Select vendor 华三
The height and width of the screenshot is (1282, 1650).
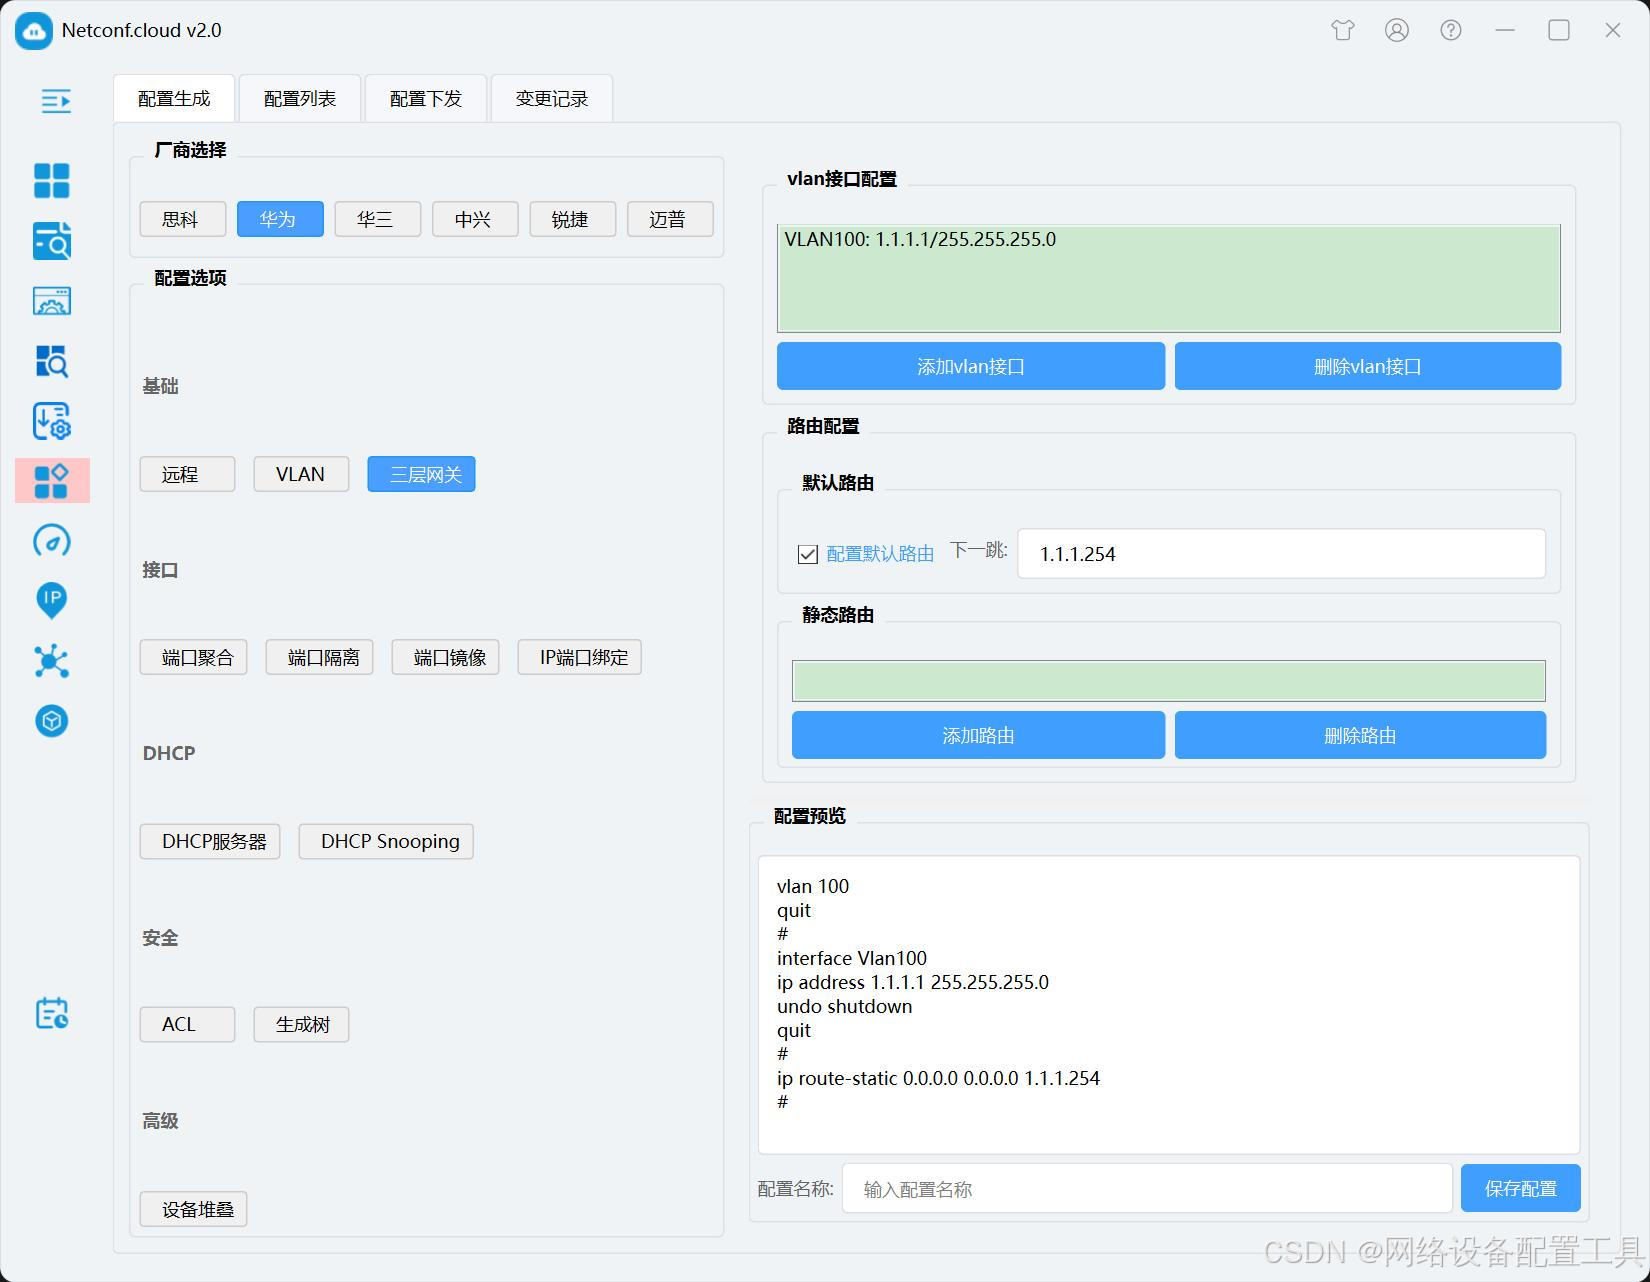pos(378,219)
